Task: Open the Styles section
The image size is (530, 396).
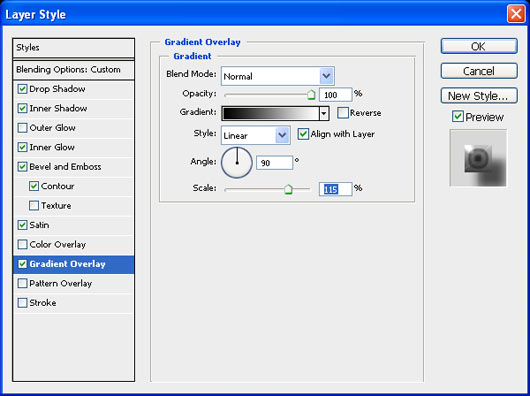Action: coord(73,48)
